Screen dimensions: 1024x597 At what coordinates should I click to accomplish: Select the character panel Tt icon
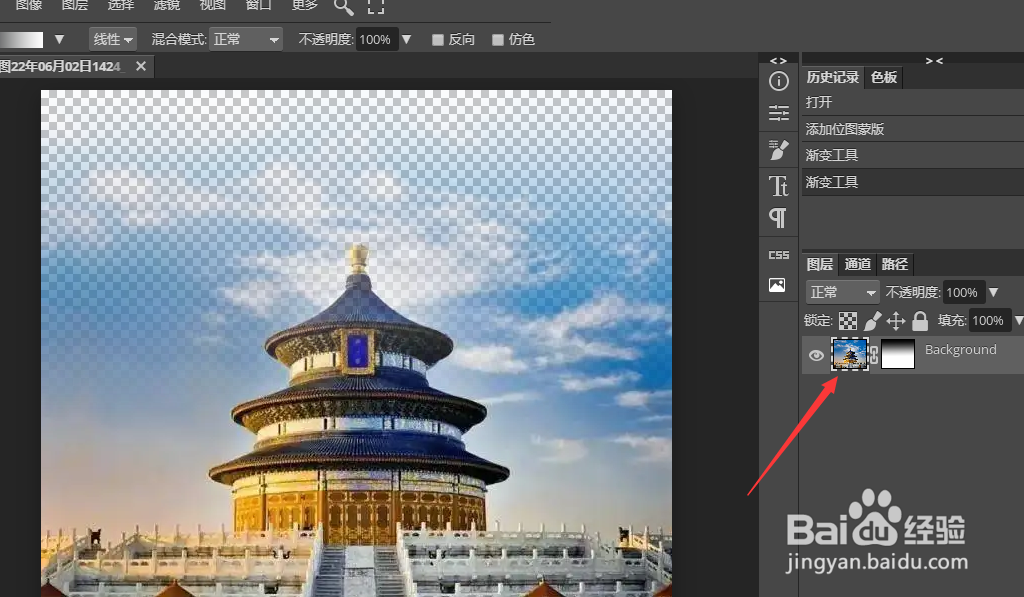tap(778, 185)
